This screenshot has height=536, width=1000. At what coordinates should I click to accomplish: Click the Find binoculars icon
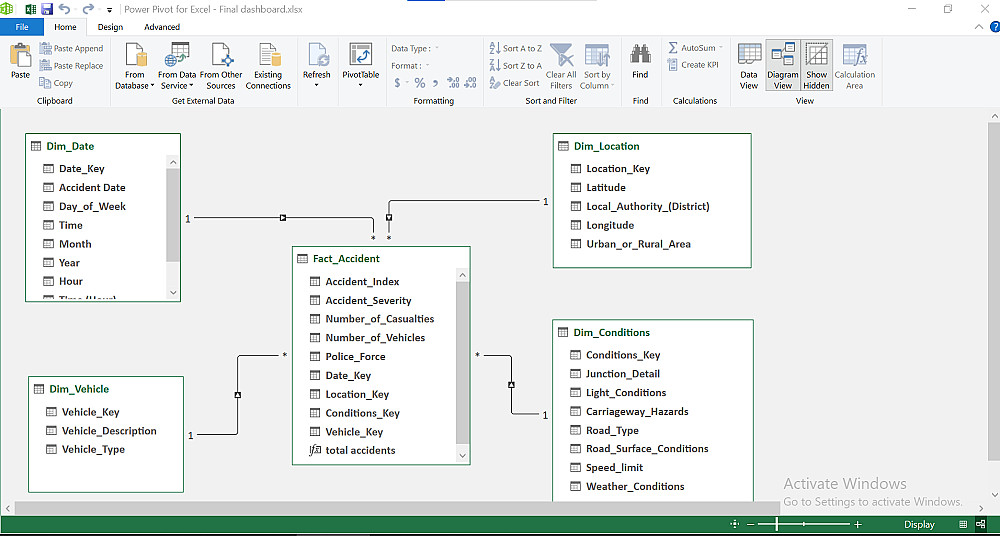pyautogui.click(x=640, y=54)
